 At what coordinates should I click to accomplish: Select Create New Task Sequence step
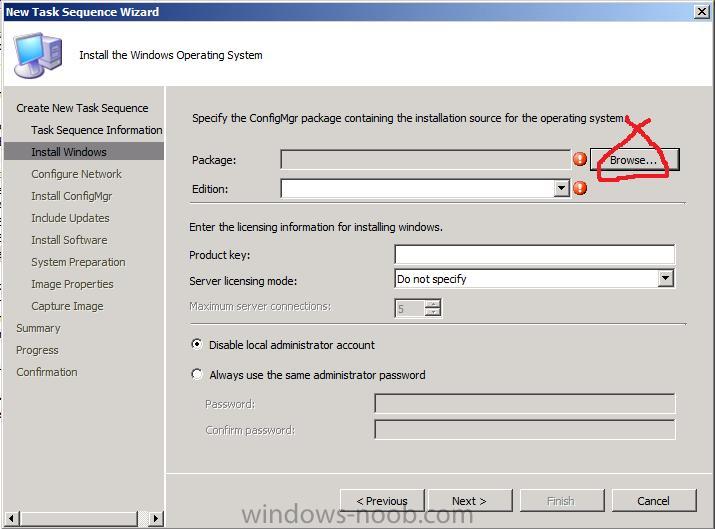(x=82, y=108)
